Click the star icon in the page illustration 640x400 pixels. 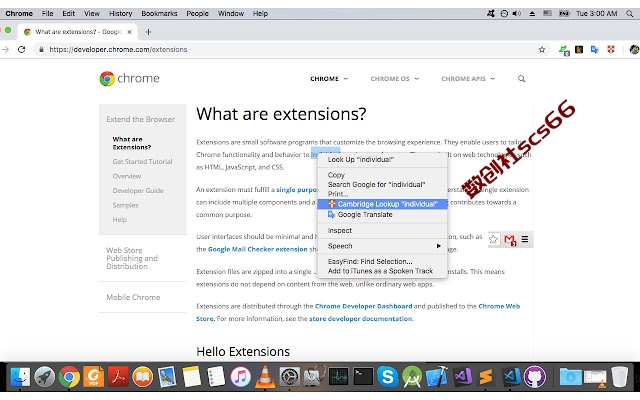493,240
